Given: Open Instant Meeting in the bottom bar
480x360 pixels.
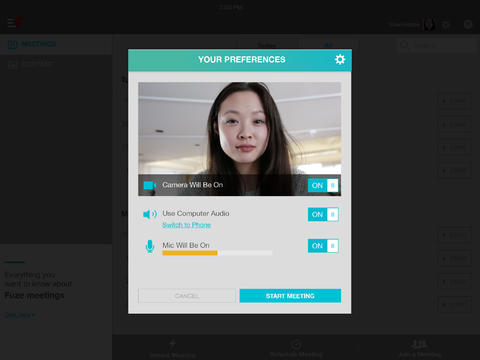Looking at the screenshot, I should pyautogui.click(x=172, y=348).
